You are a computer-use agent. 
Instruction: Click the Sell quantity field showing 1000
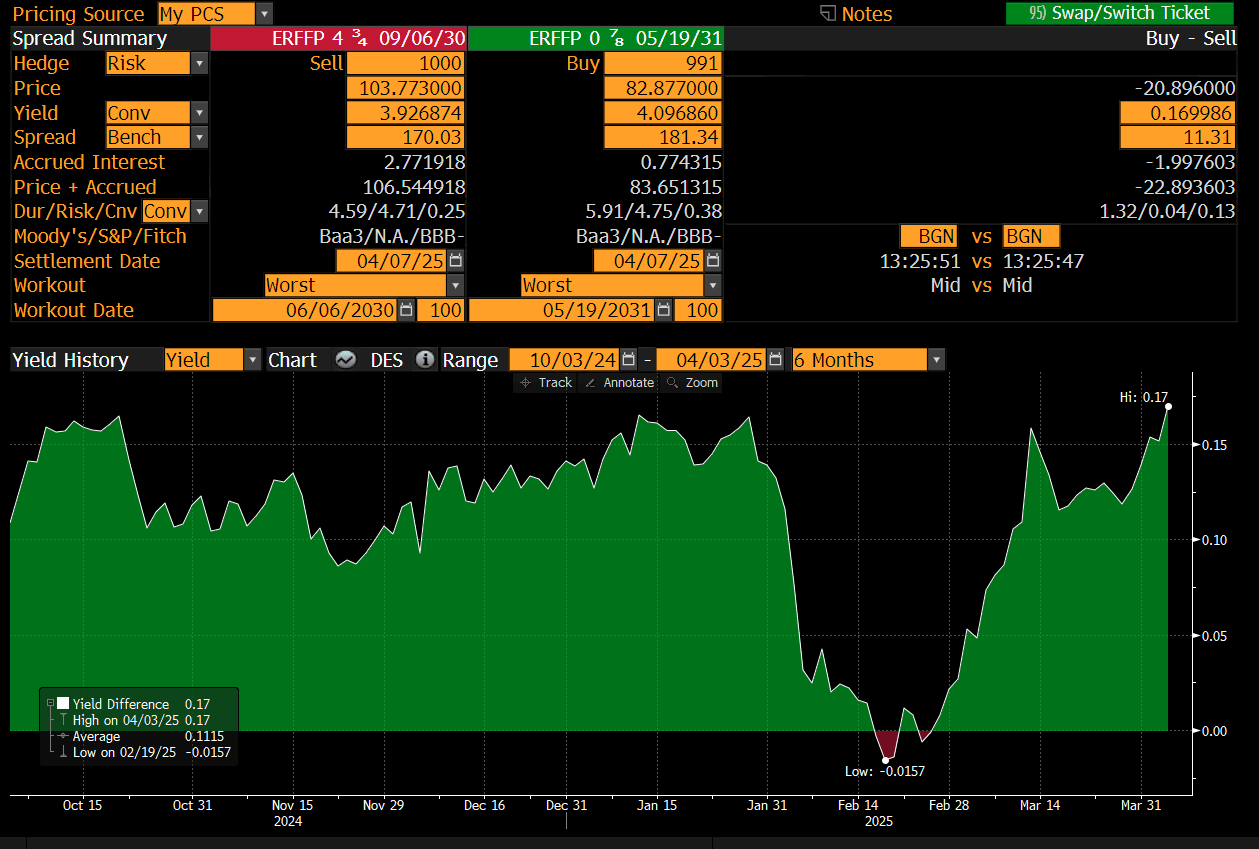click(x=405, y=64)
